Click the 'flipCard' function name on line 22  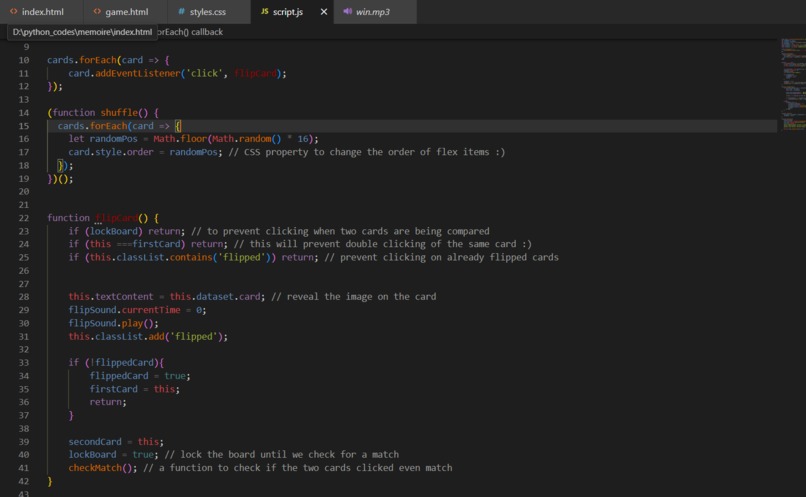pos(117,218)
